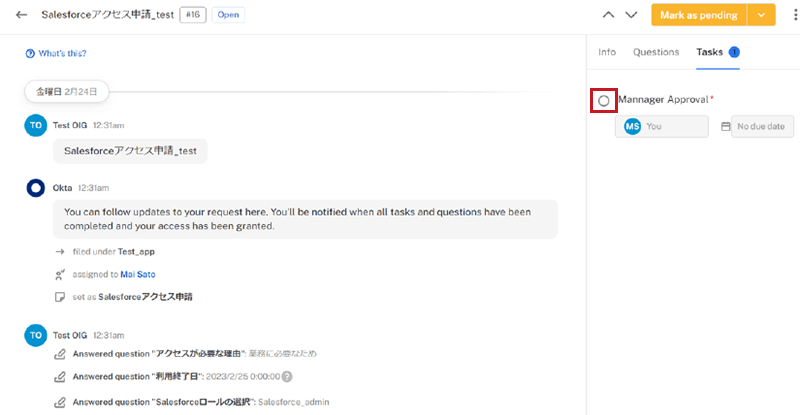Screen dimensions: 800x415
Task: Open the What's this? link
Action: point(62,53)
